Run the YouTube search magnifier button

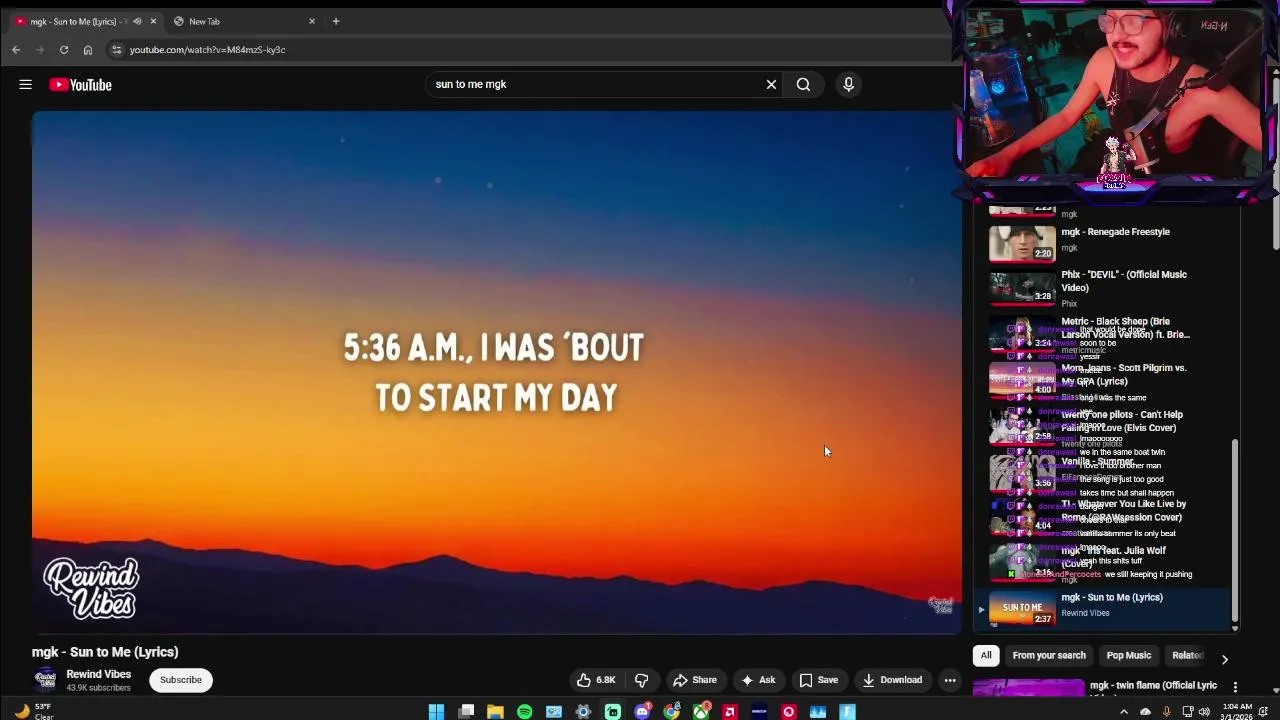[803, 85]
